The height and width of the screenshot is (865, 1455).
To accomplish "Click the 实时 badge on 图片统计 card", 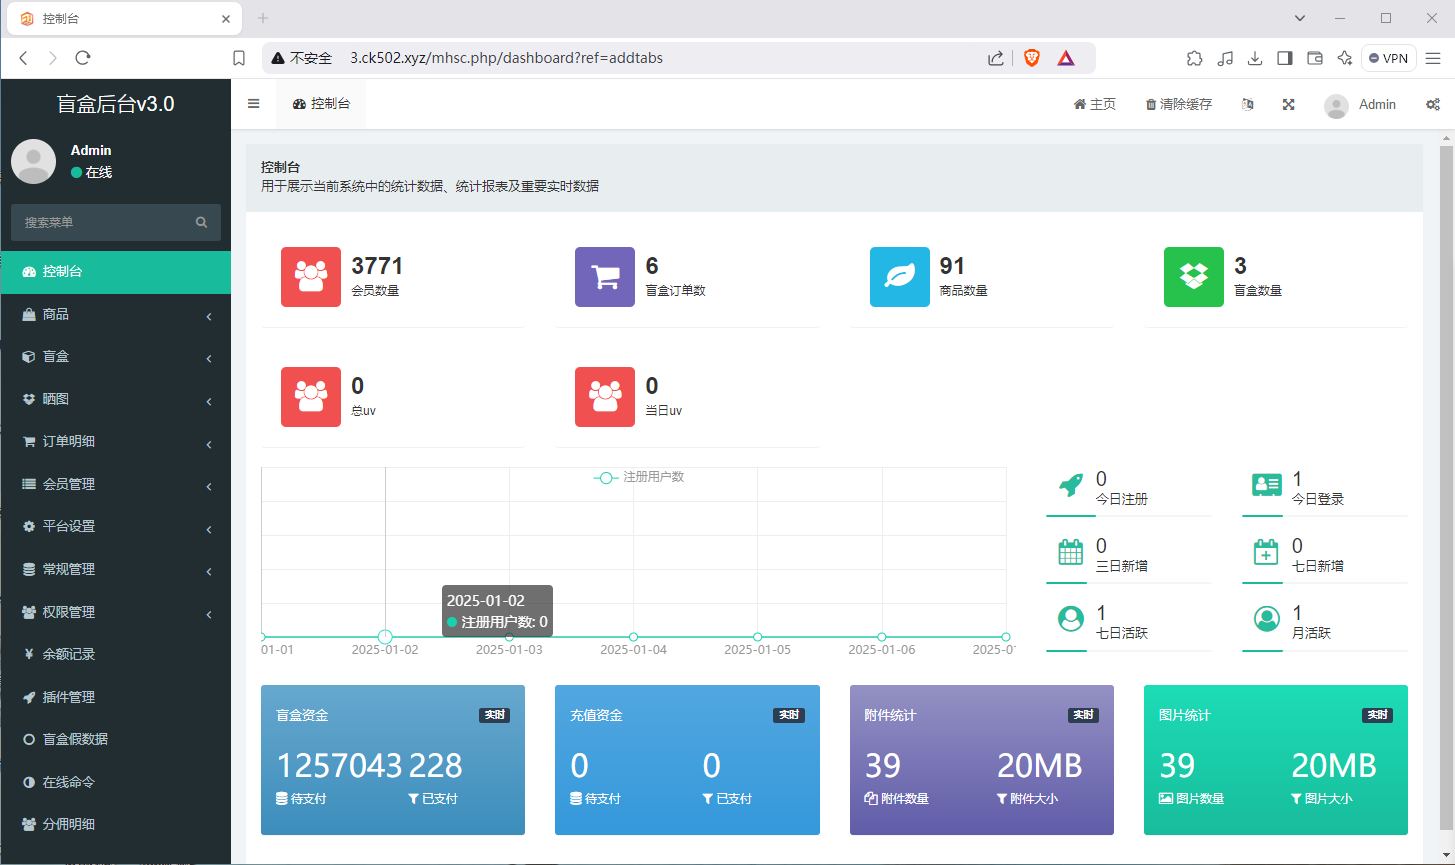I will (1378, 716).
